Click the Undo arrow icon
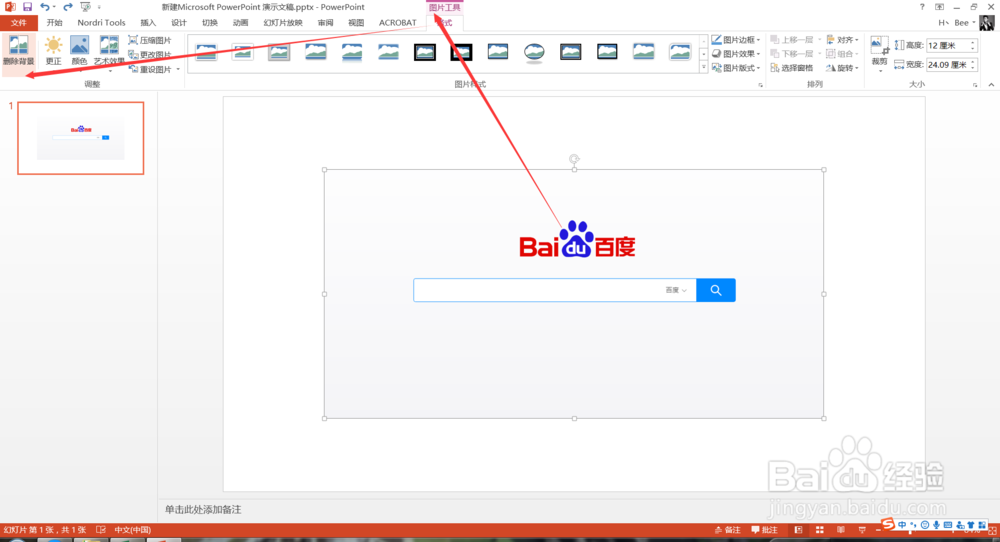 [45, 7]
